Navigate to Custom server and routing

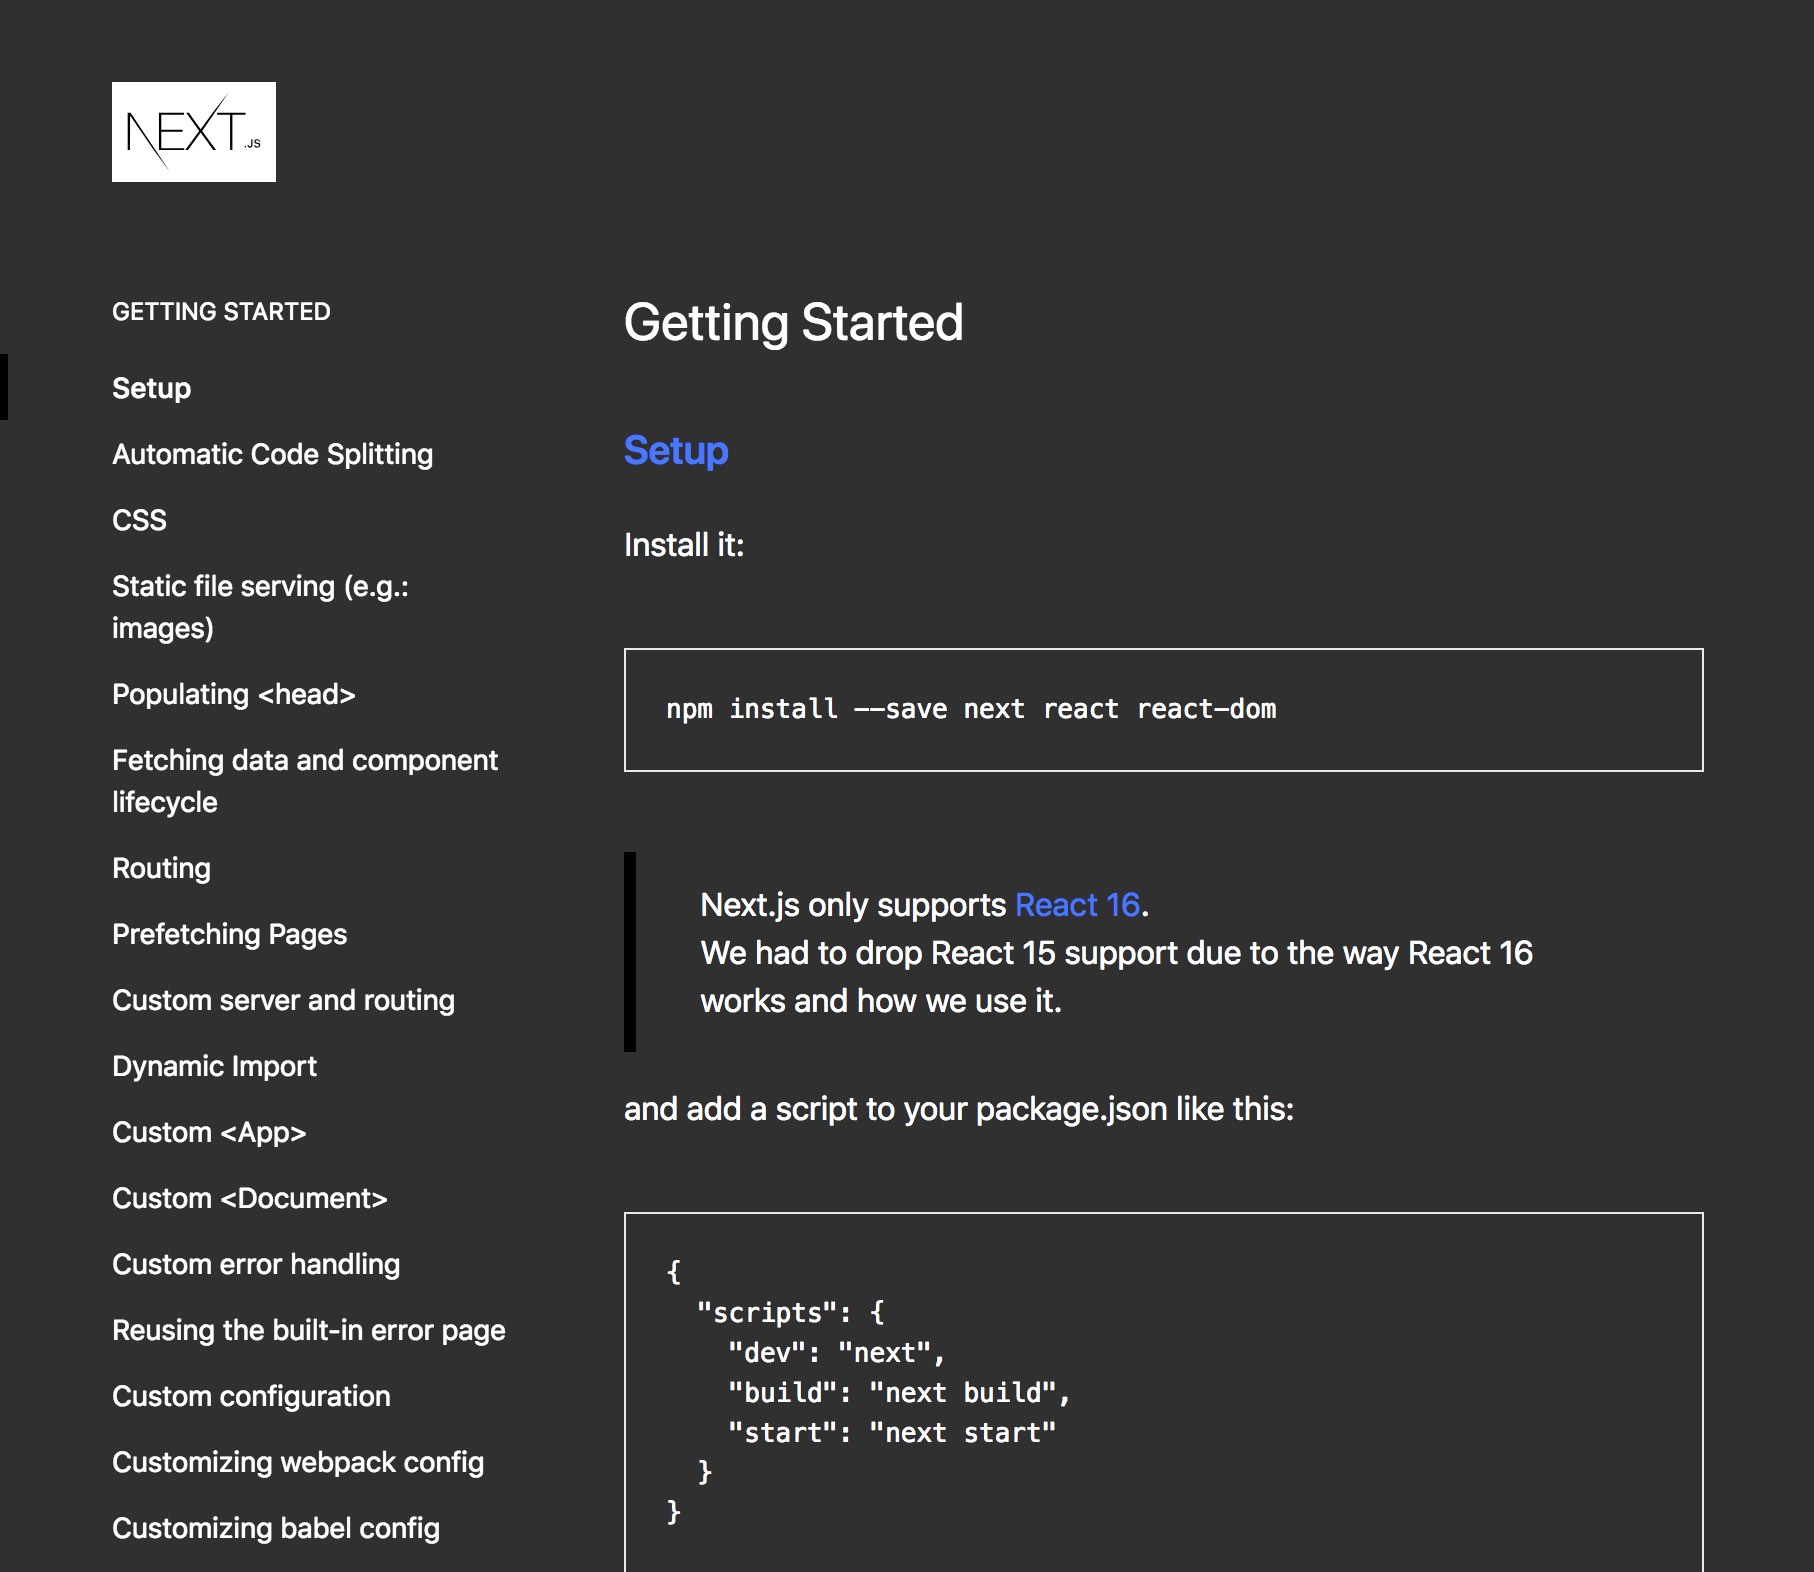click(x=283, y=1000)
